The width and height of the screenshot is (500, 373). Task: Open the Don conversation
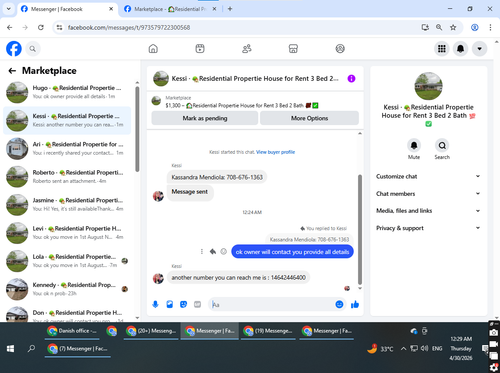pyautogui.click(x=67, y=314)
